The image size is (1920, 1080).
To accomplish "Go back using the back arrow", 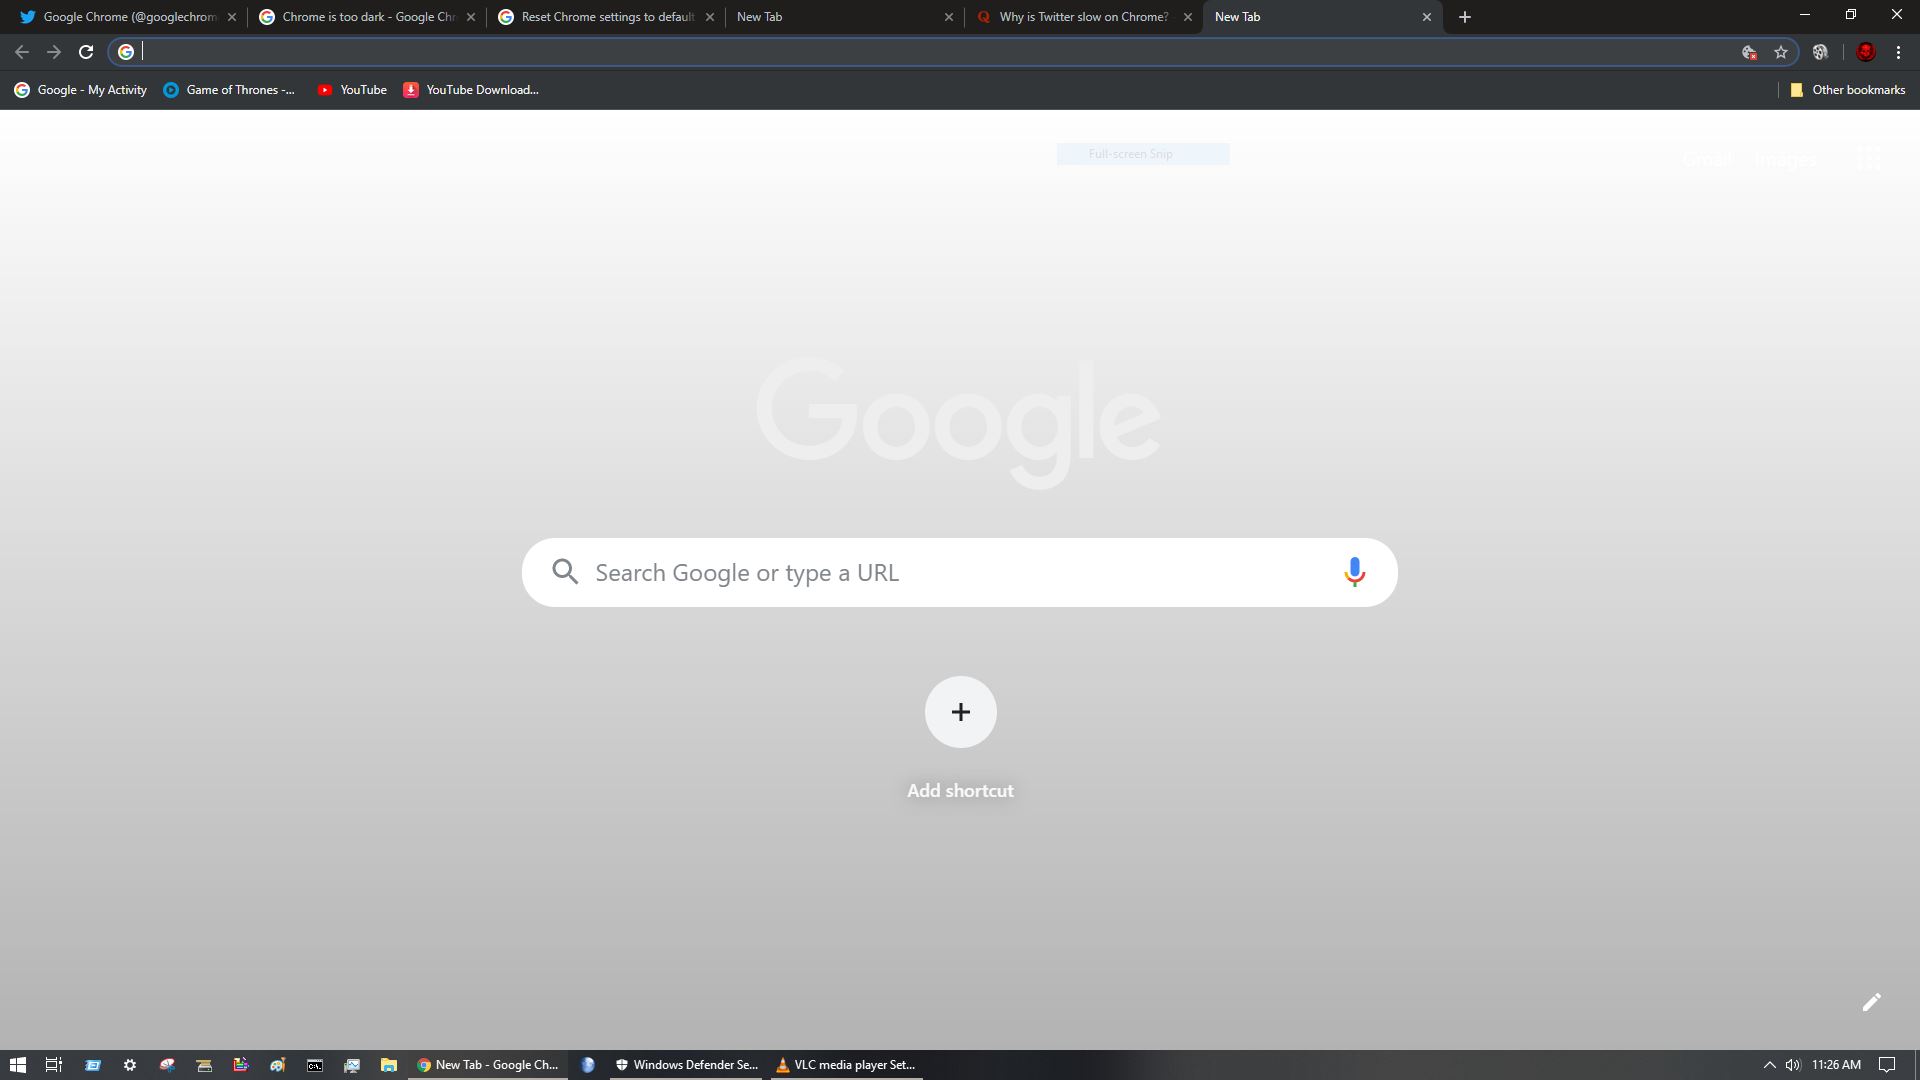I will tap(22, 52).
